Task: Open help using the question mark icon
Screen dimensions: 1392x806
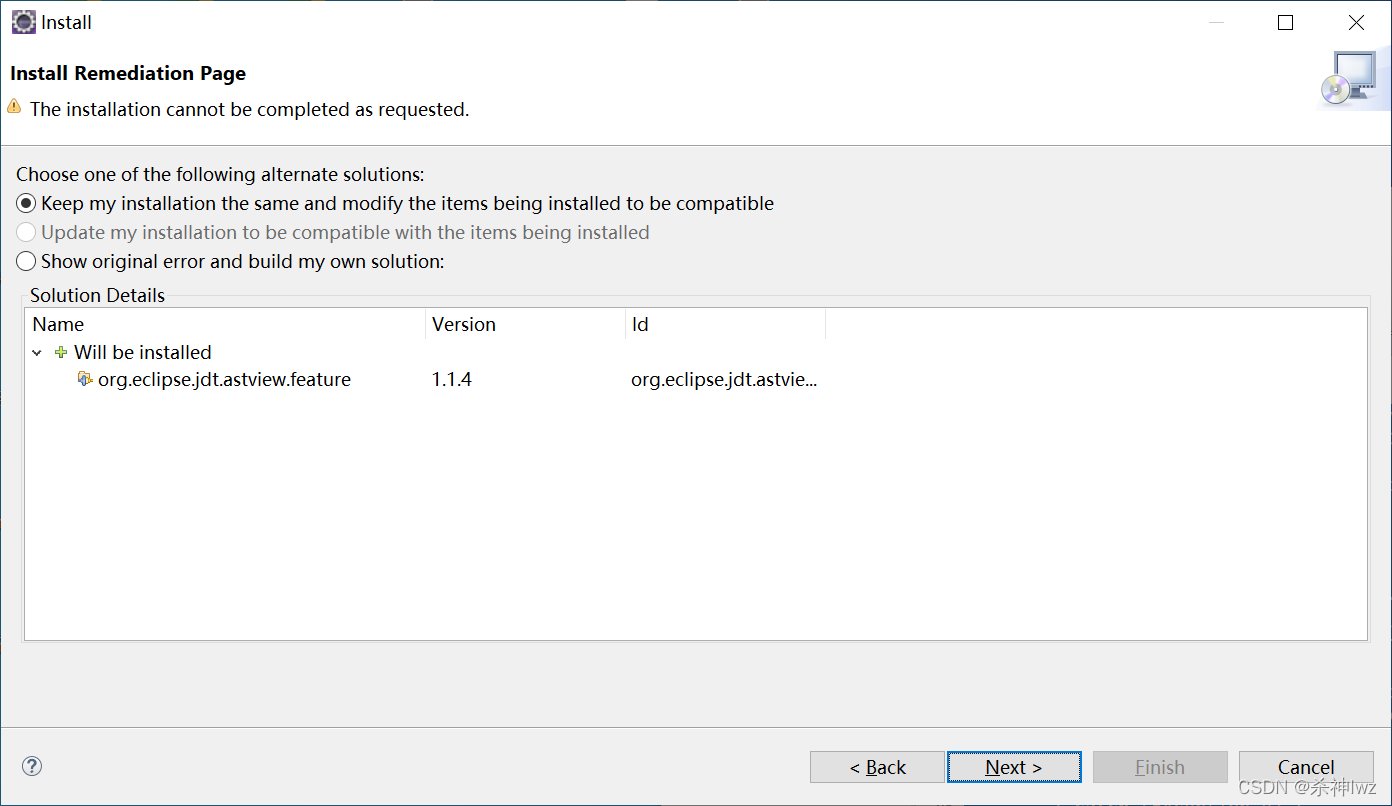Action: click(x=31, y=766)
